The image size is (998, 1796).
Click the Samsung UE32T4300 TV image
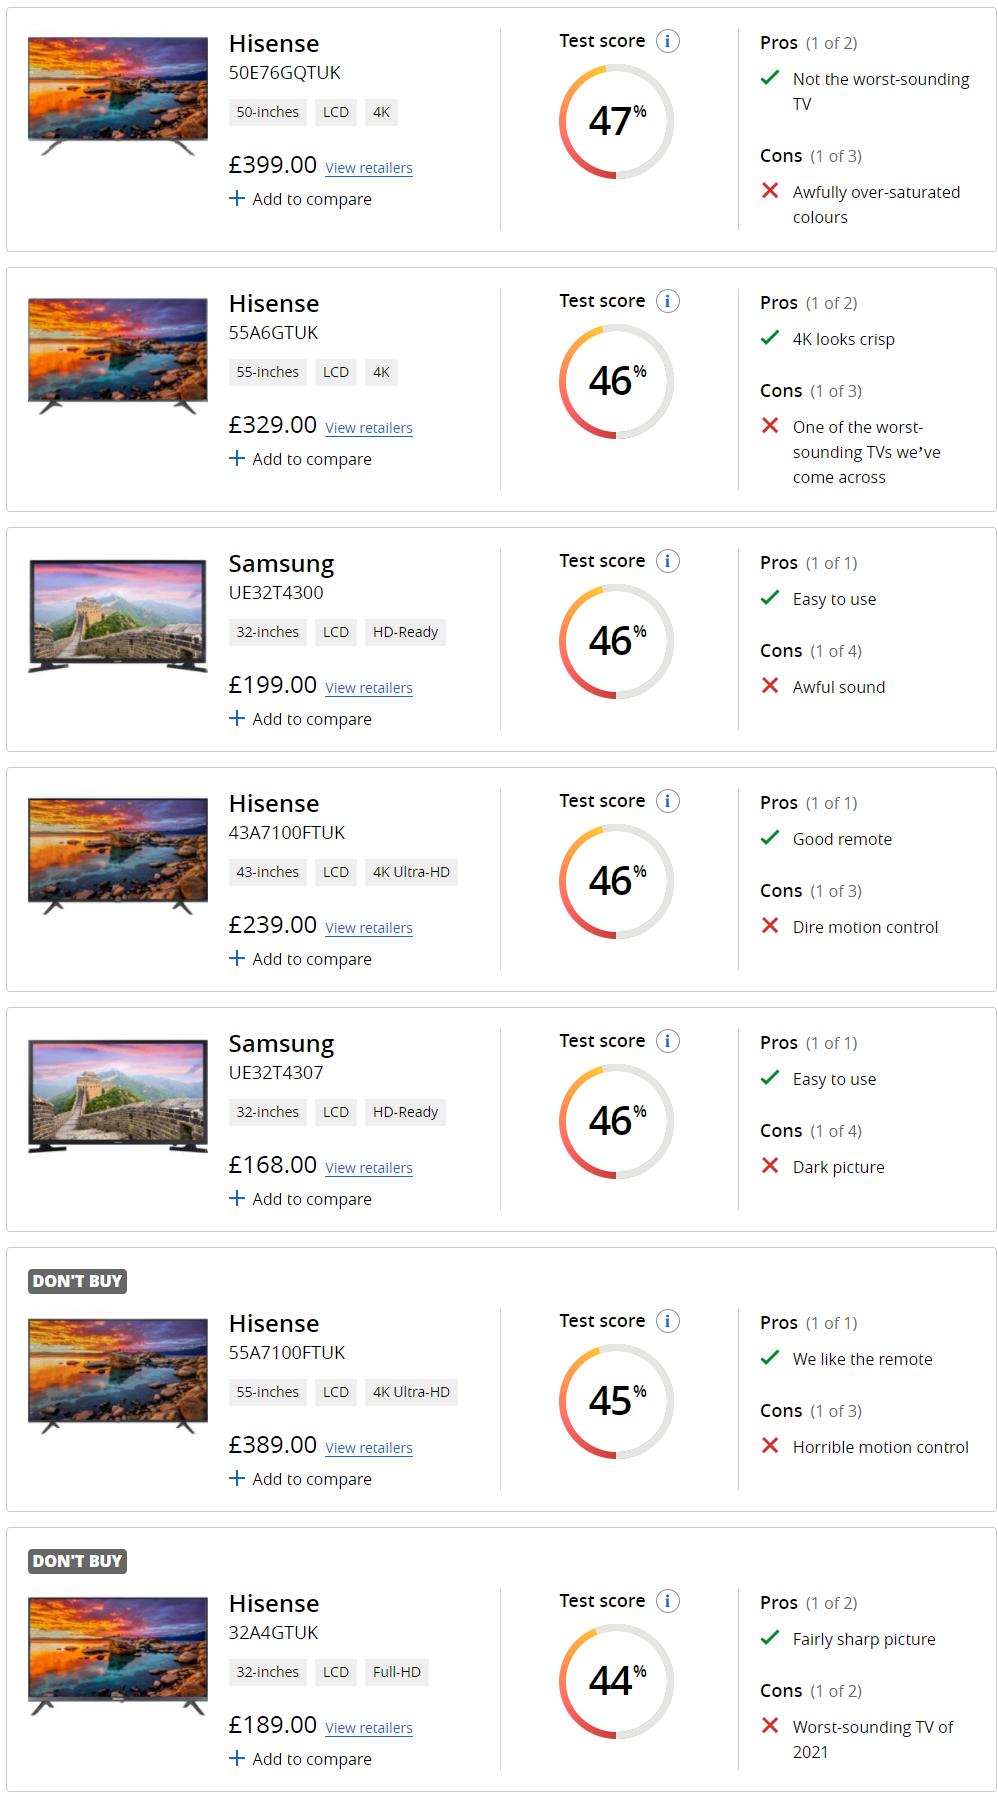(118, 615)
